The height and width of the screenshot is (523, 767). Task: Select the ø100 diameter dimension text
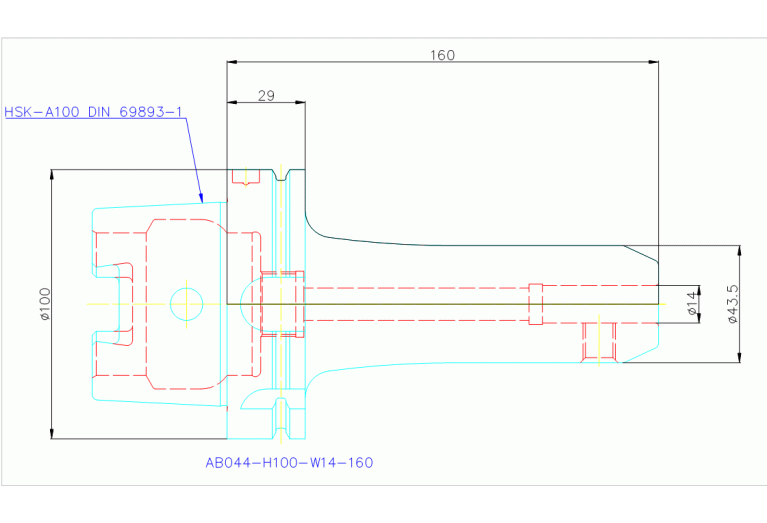pos(45,304)
